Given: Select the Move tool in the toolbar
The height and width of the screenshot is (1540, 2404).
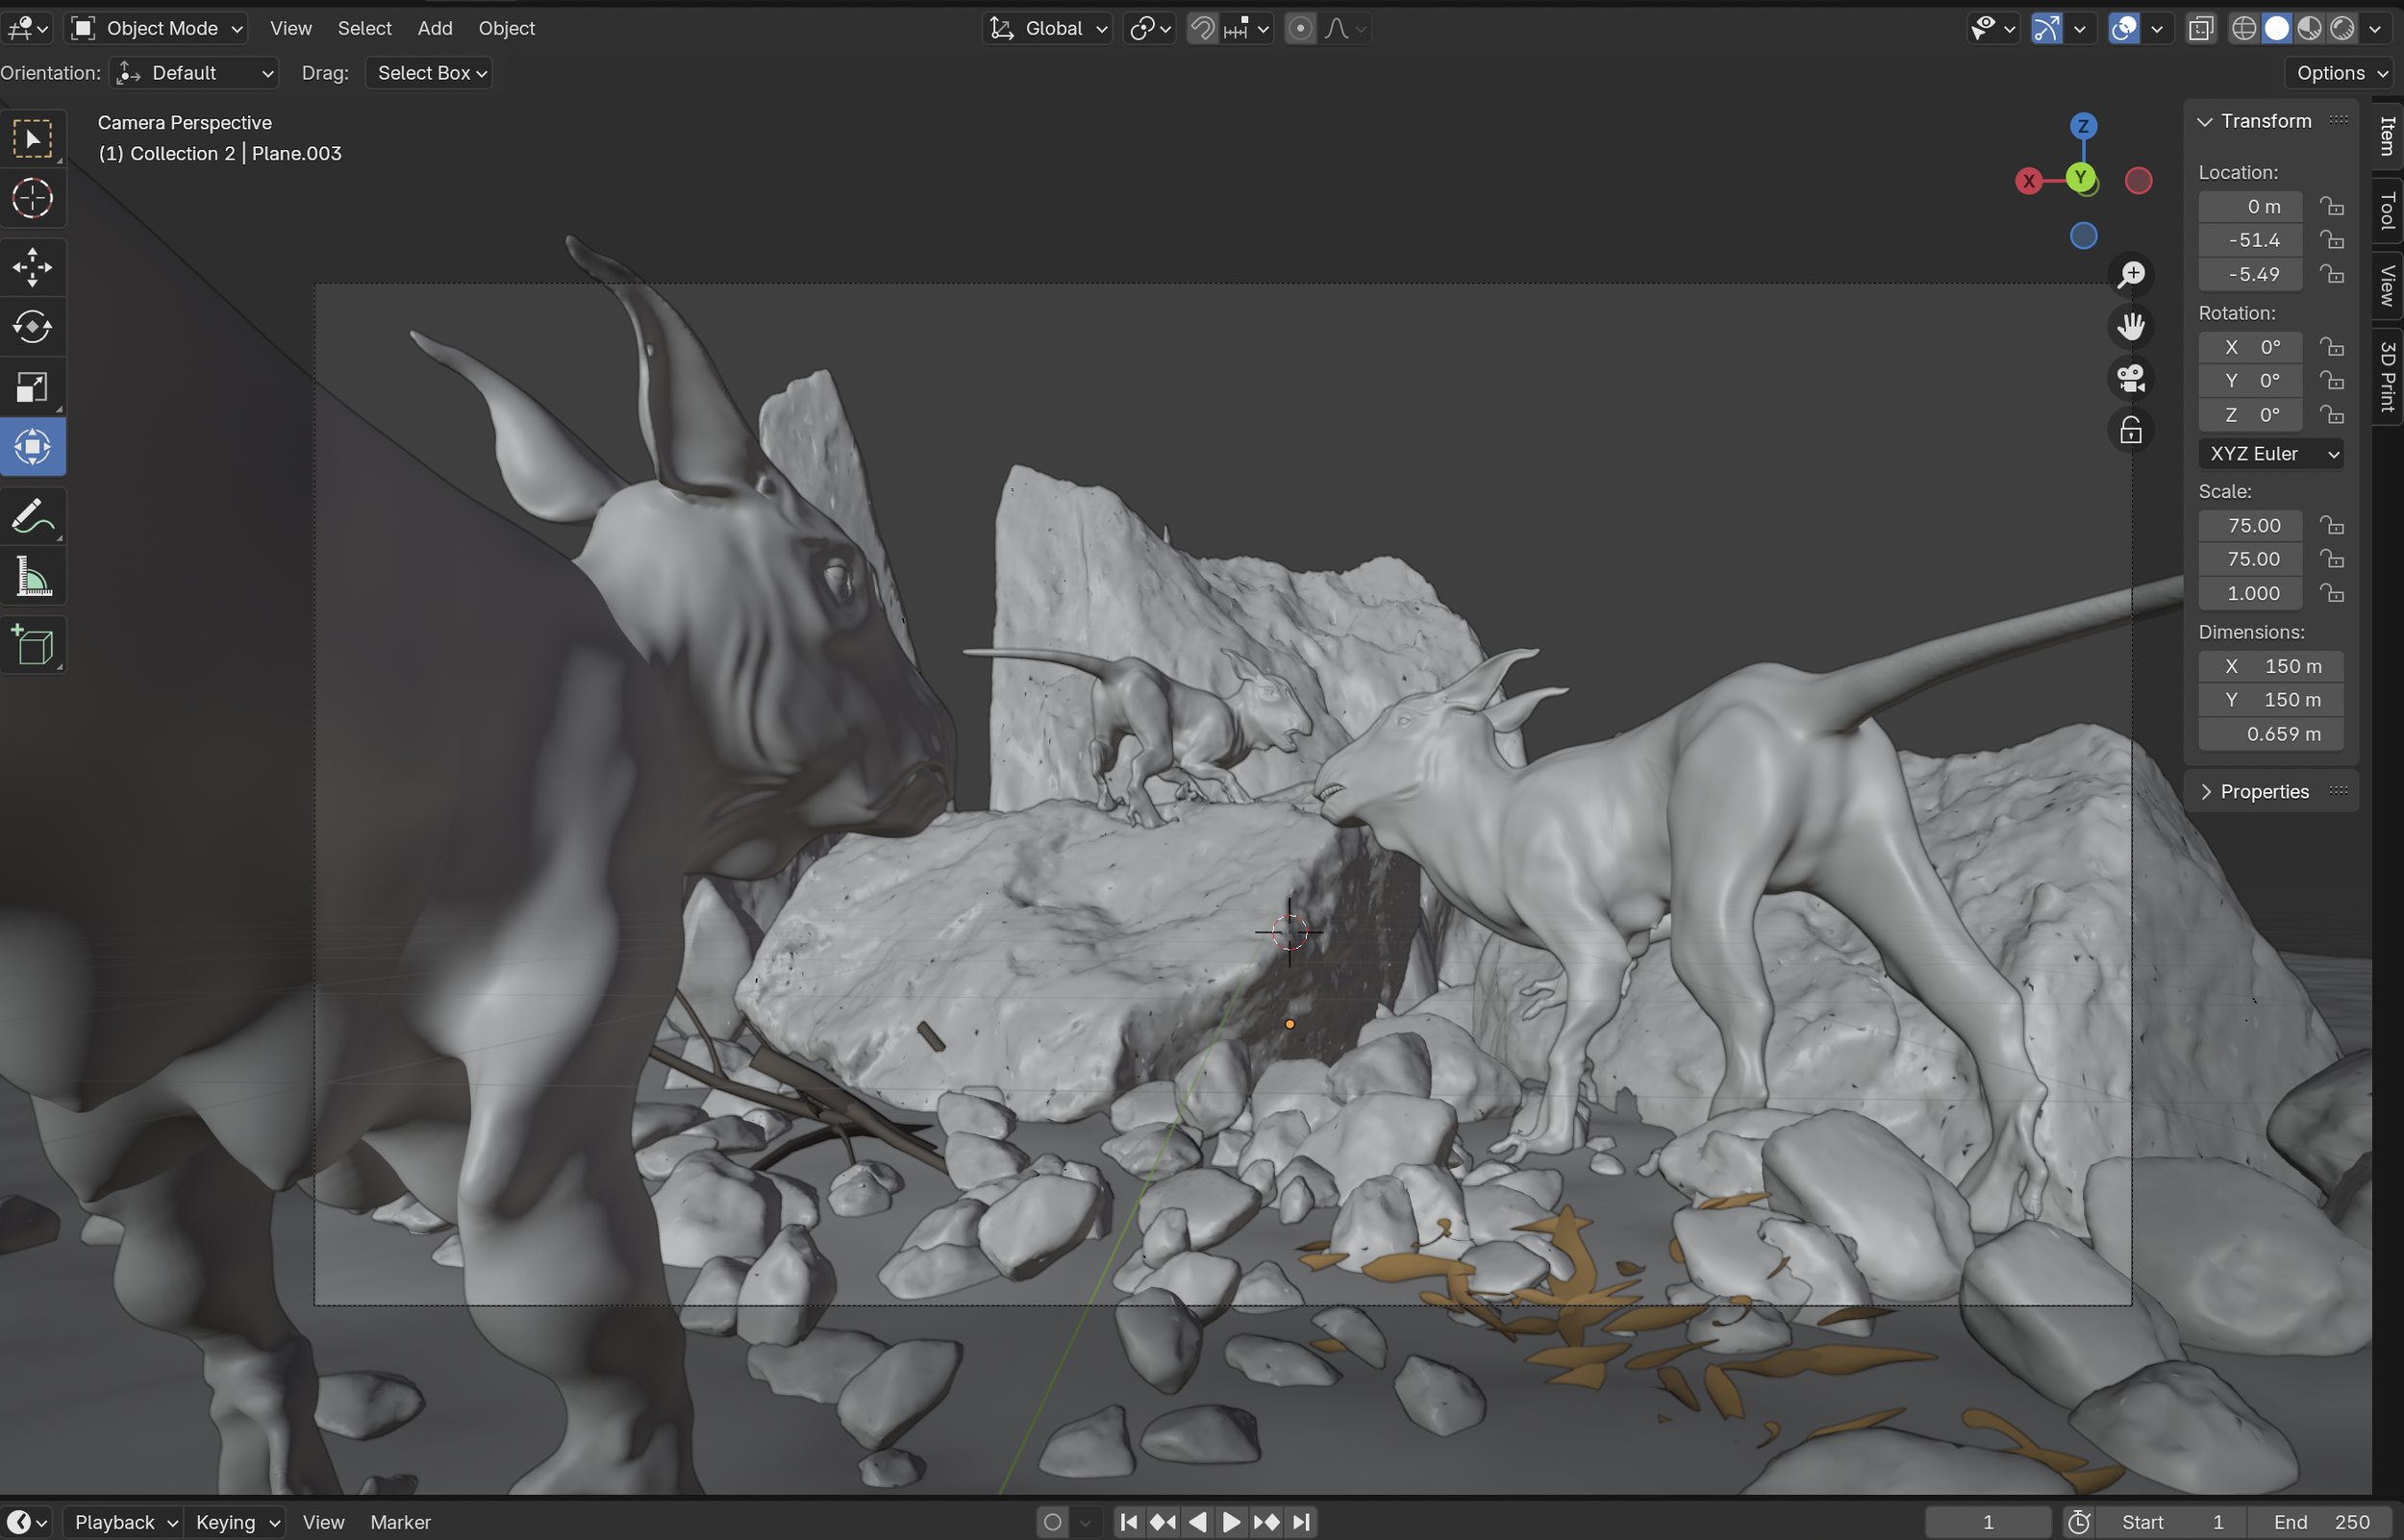Looking at the screenshot, I should pyautogui.click(x=32, y=267).
